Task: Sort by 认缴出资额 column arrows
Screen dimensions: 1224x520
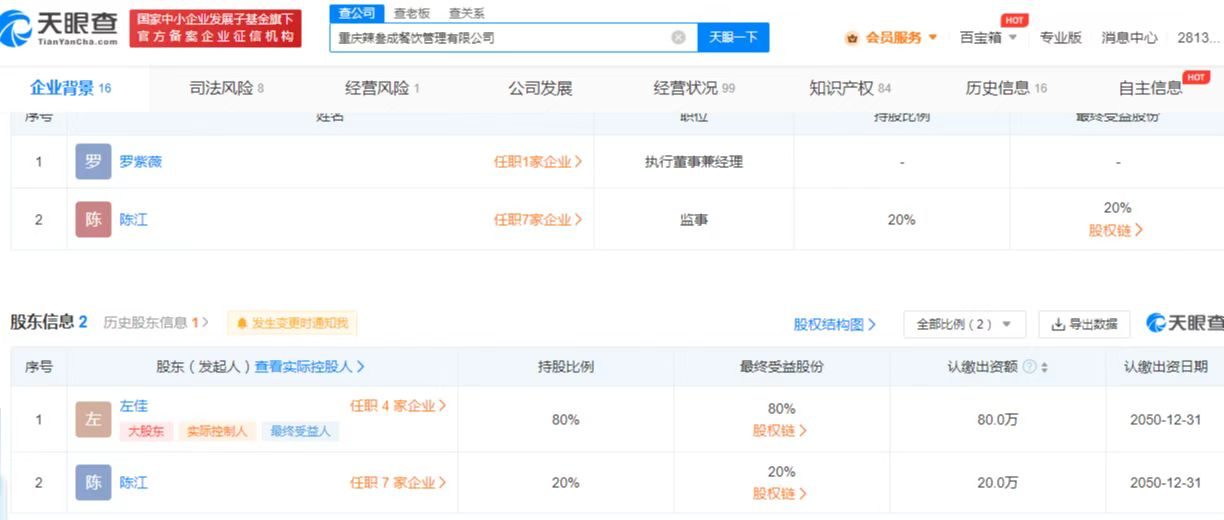Action: [x=1045, y=367]
